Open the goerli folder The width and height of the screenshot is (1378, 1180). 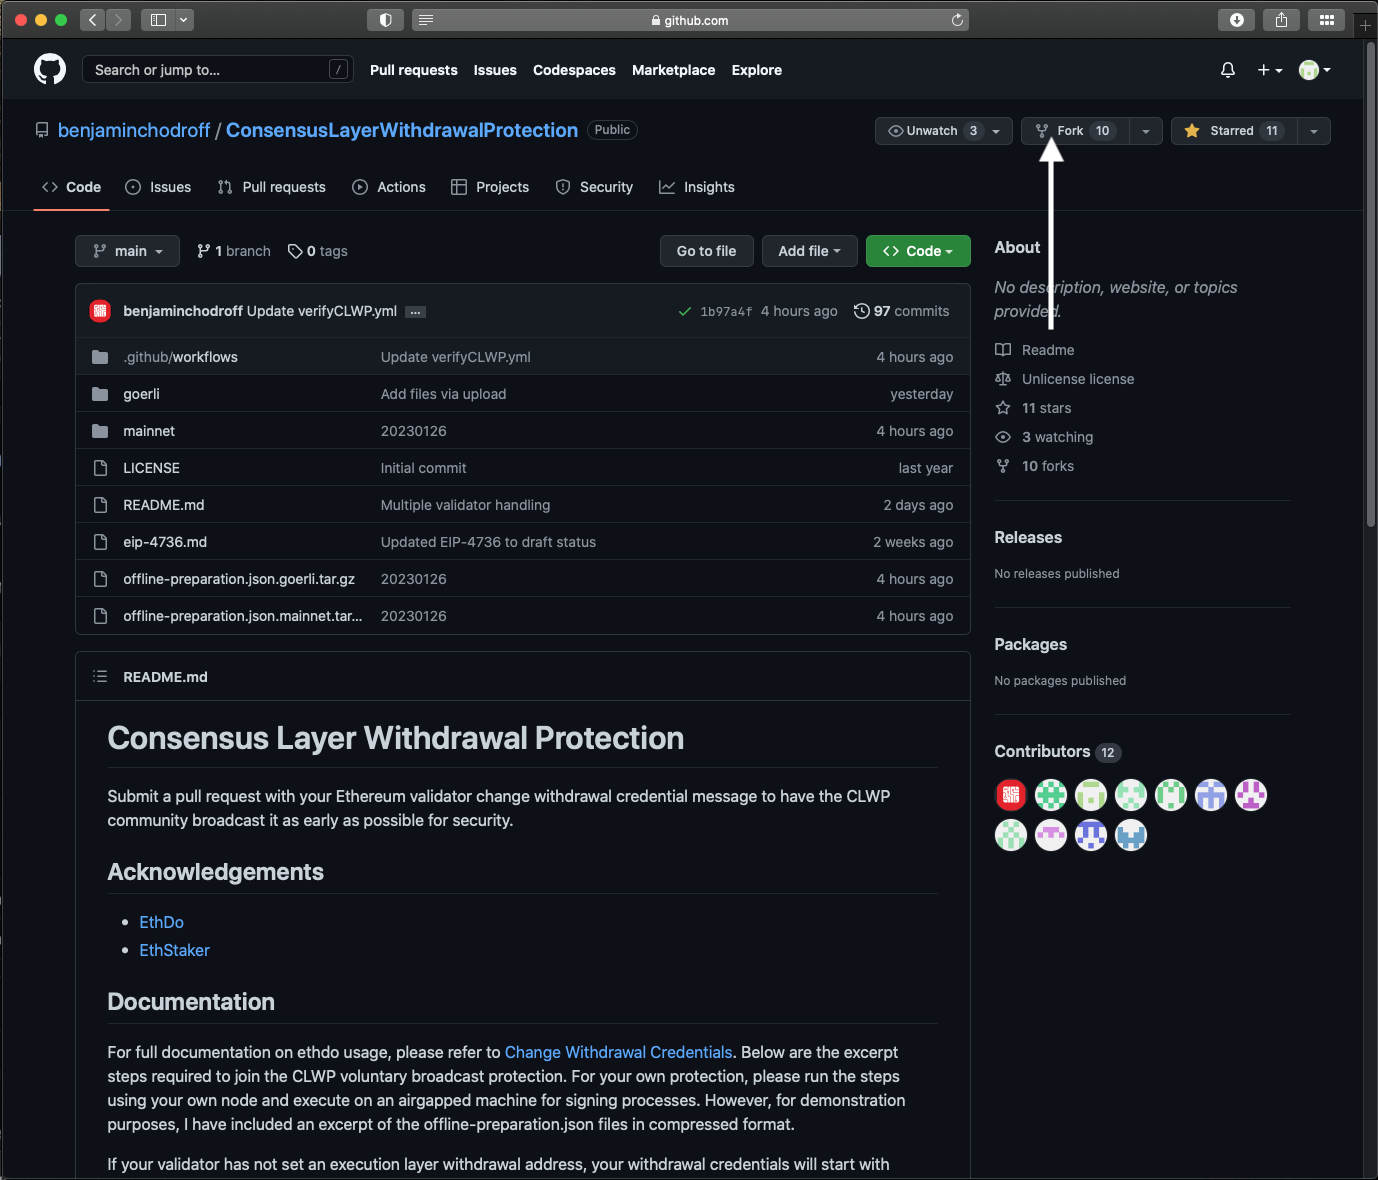coord(141,394)
